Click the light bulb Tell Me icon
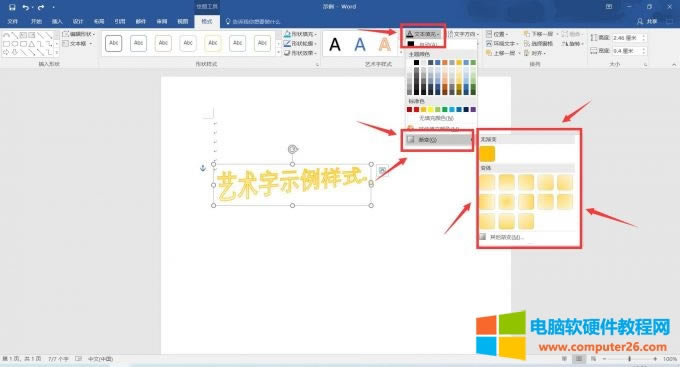 coord(228,21)
